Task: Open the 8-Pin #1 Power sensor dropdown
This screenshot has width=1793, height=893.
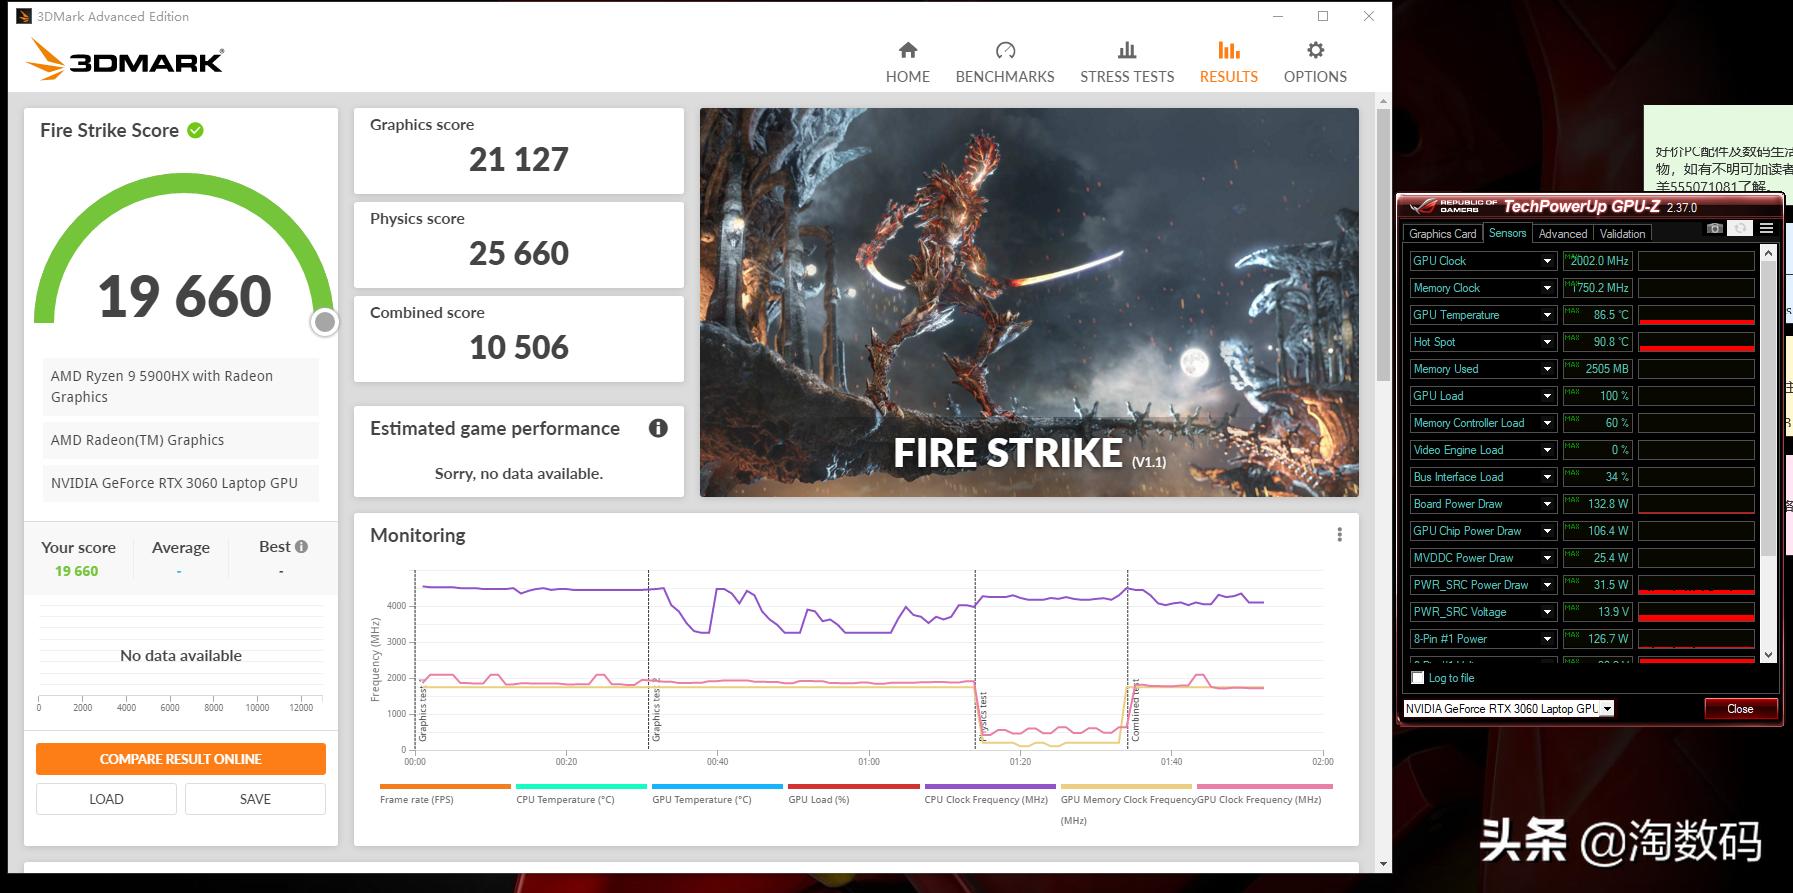Action: coord(1547,639)
